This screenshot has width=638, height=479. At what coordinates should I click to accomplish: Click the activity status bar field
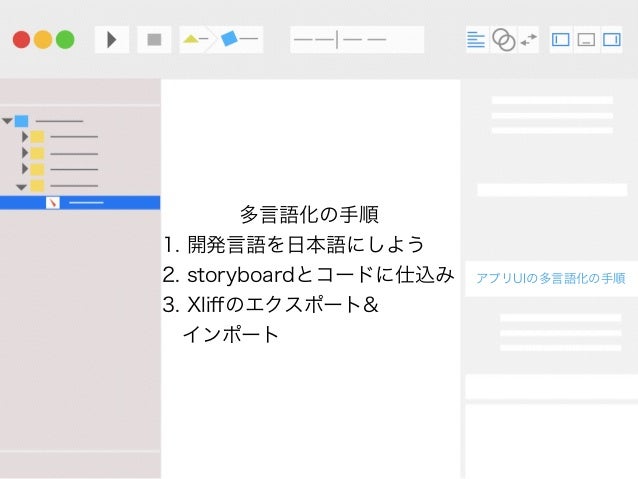tap(357, 39)
